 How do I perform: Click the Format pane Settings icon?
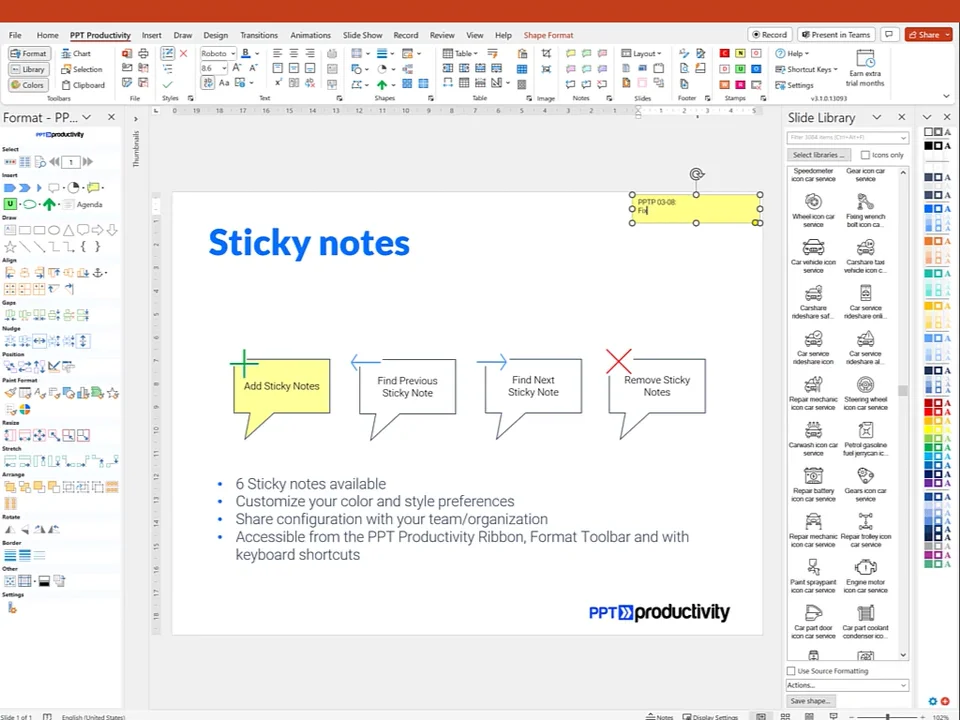(x=12, y=607)
